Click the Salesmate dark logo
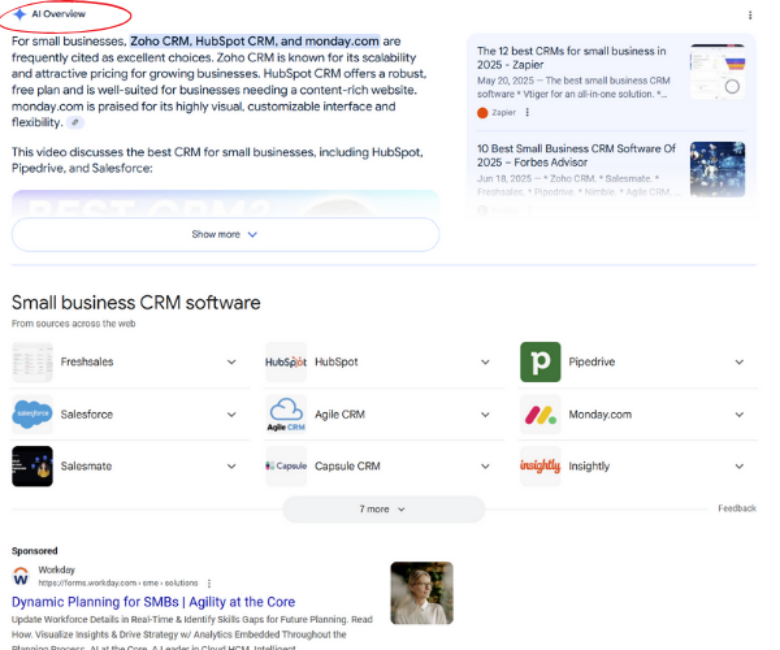Screen dimensions: 780x650 pyautogui.click(x=32, y=466)
